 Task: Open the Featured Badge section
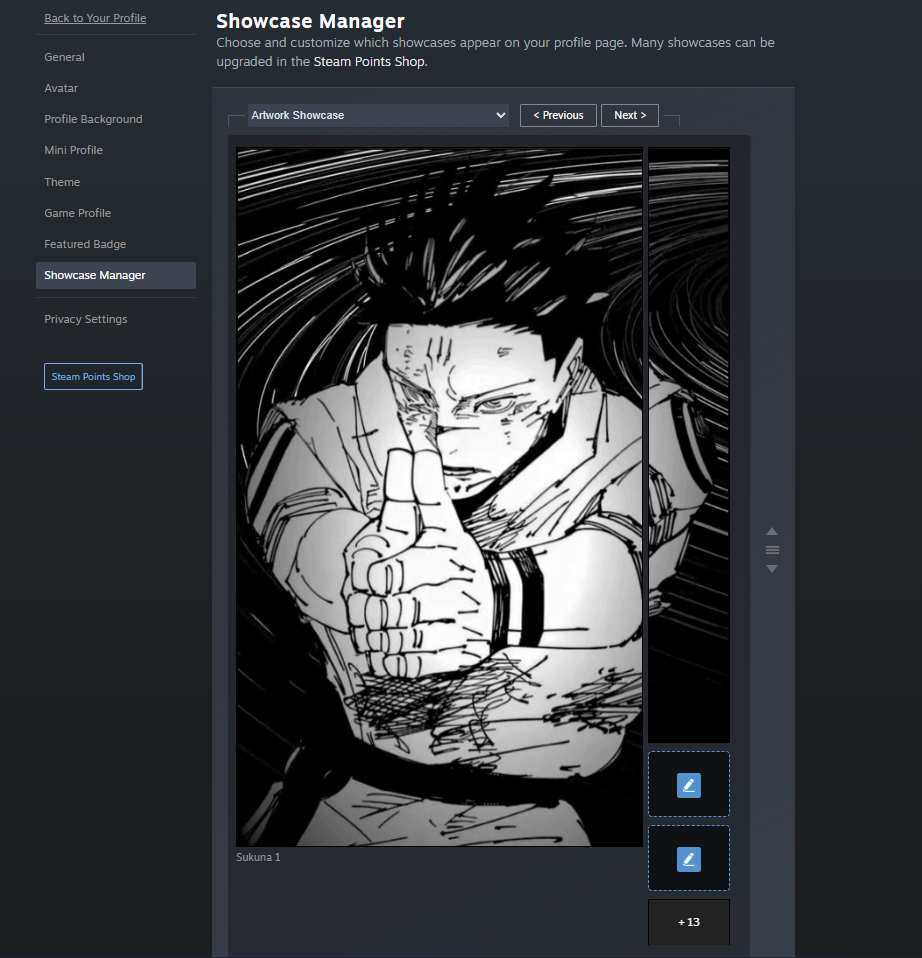[x=85, y=244]
